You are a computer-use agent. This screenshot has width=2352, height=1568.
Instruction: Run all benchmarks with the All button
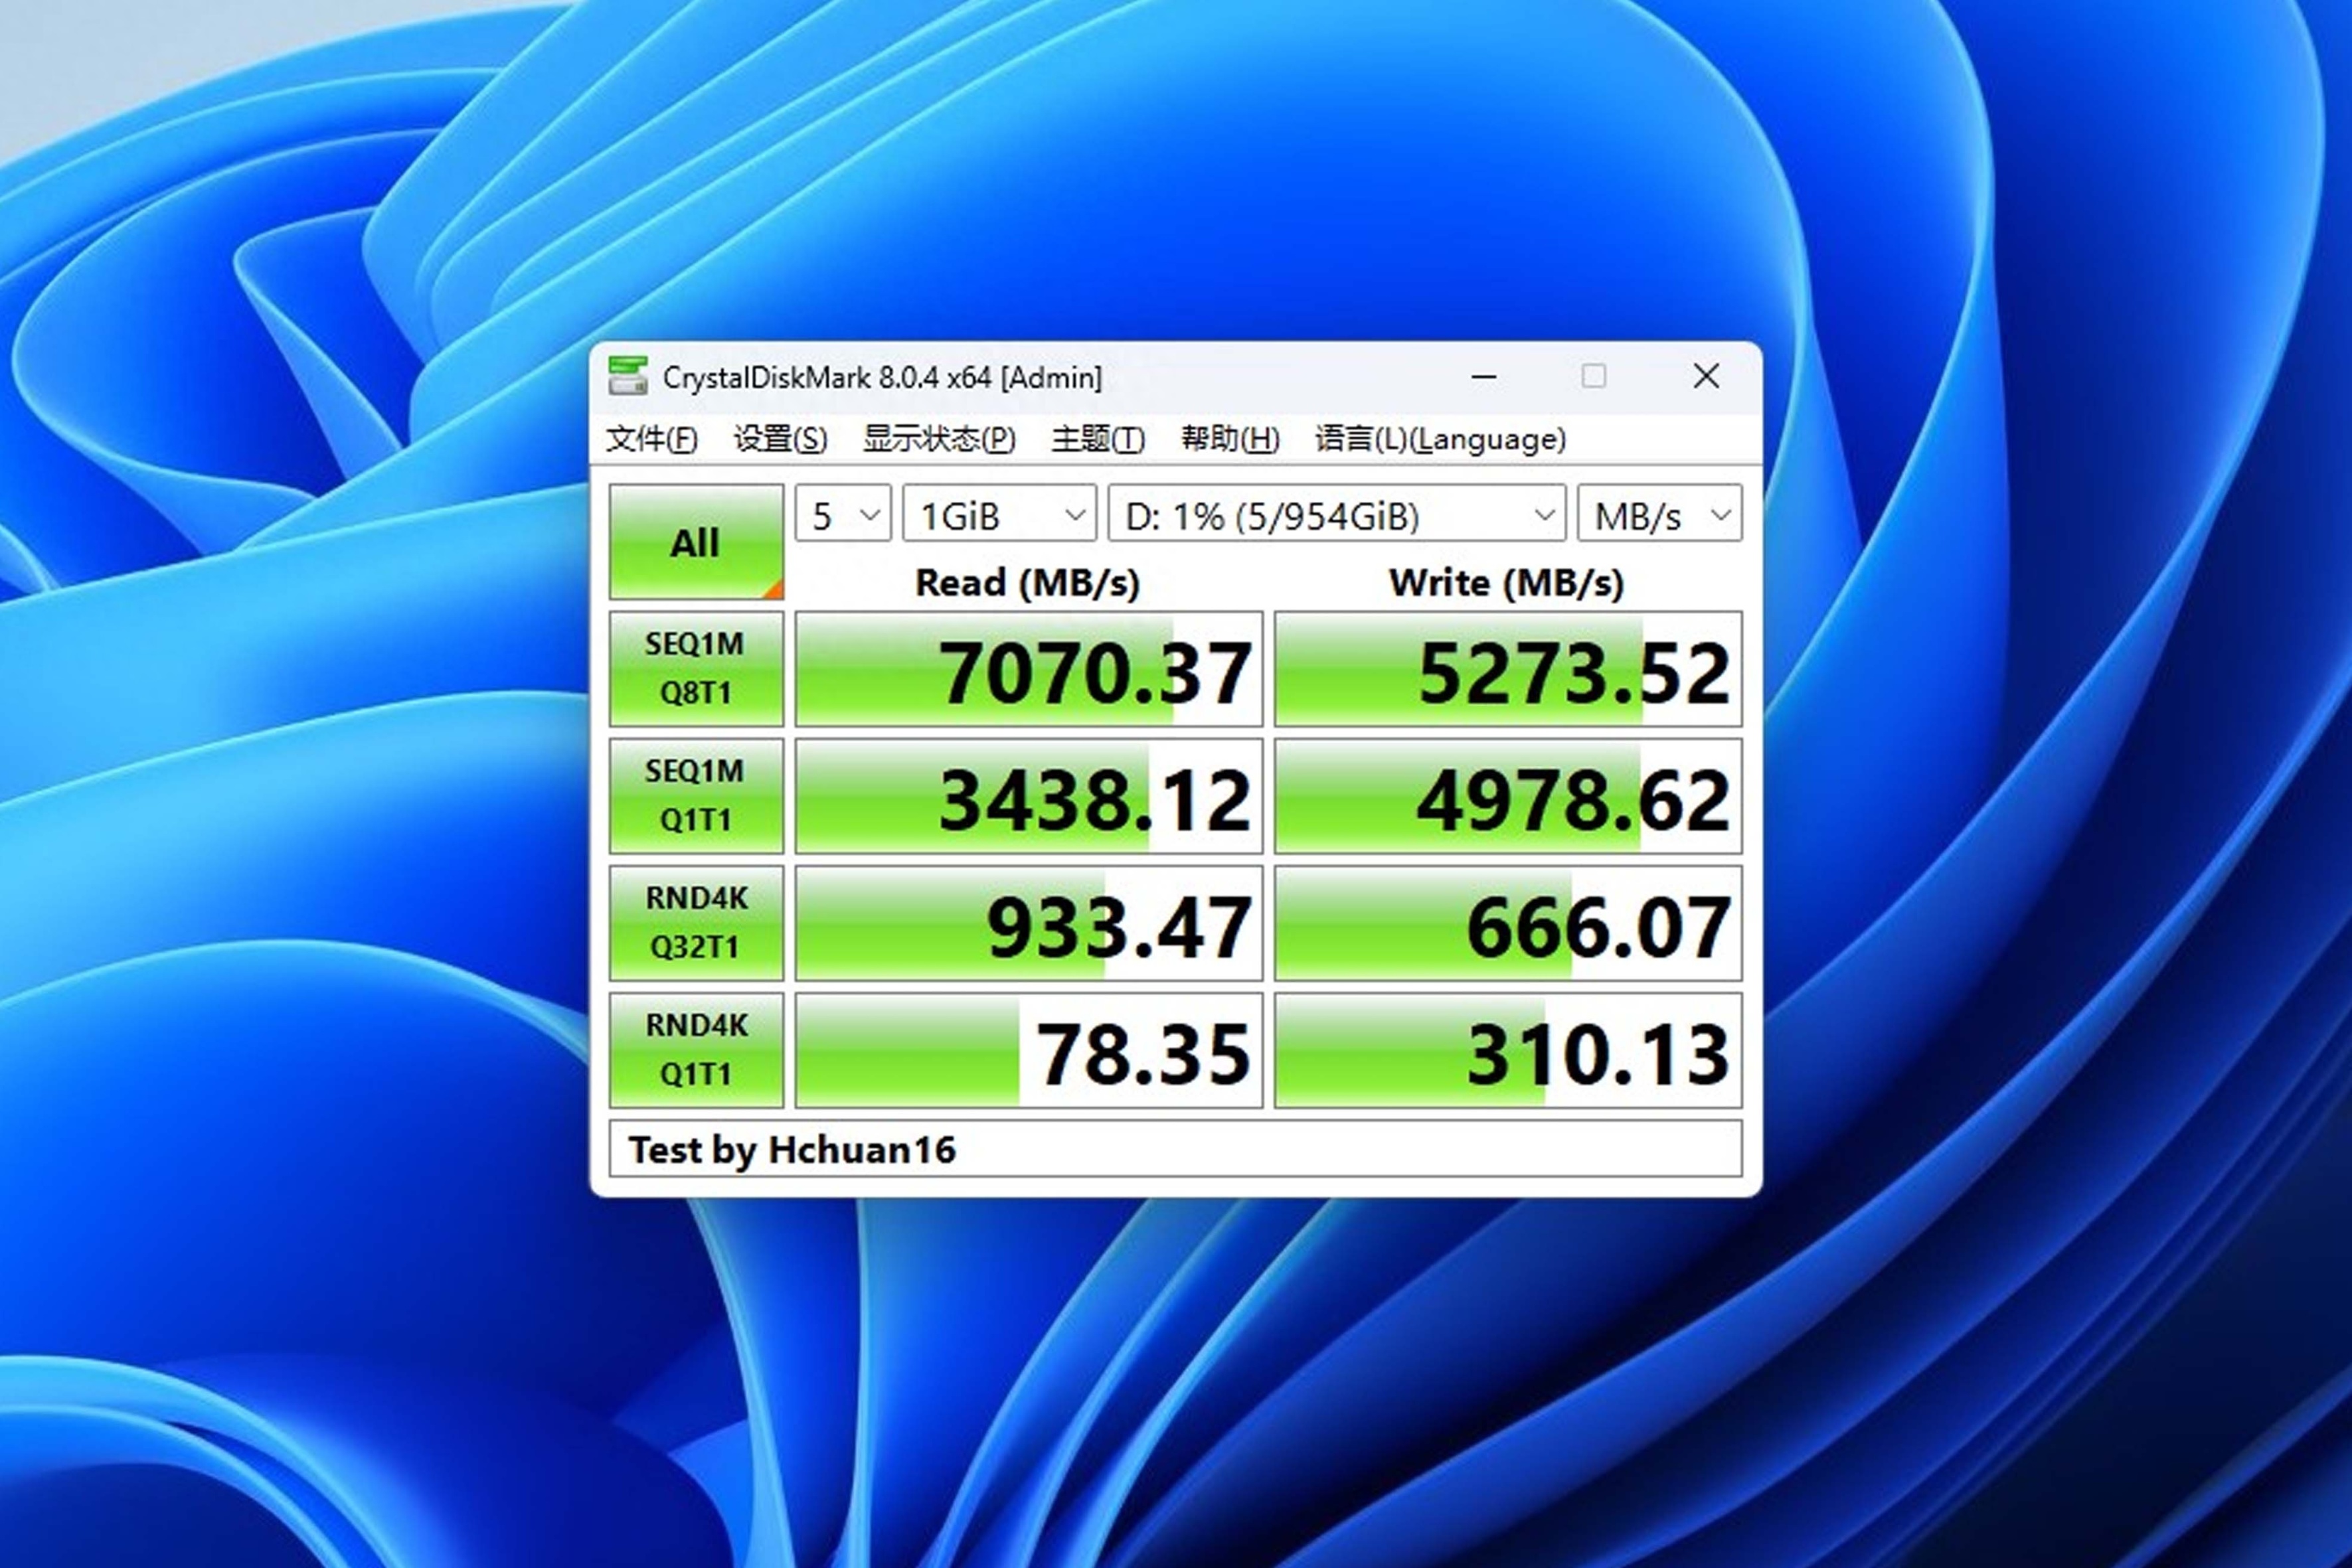point(695,542)
